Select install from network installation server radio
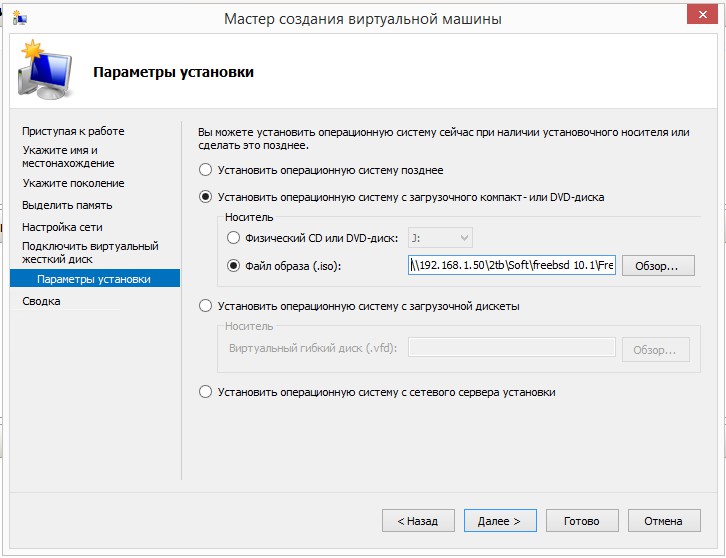The width and height of the screenshot is (726, 558). click(206, 392)
